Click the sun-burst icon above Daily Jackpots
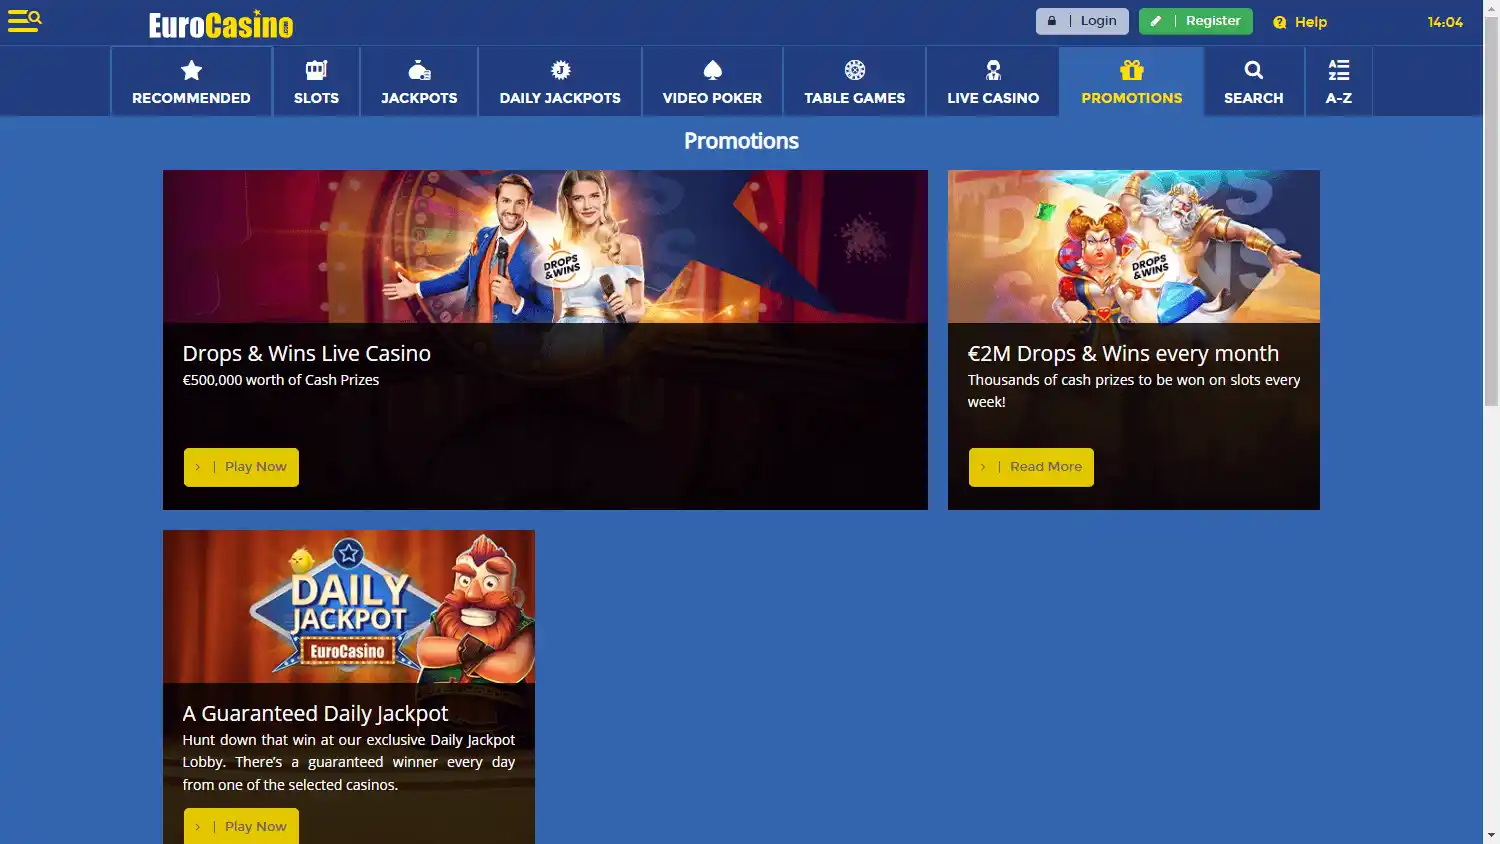This screenshot has height=844, width=1500. tap(560, 70)
